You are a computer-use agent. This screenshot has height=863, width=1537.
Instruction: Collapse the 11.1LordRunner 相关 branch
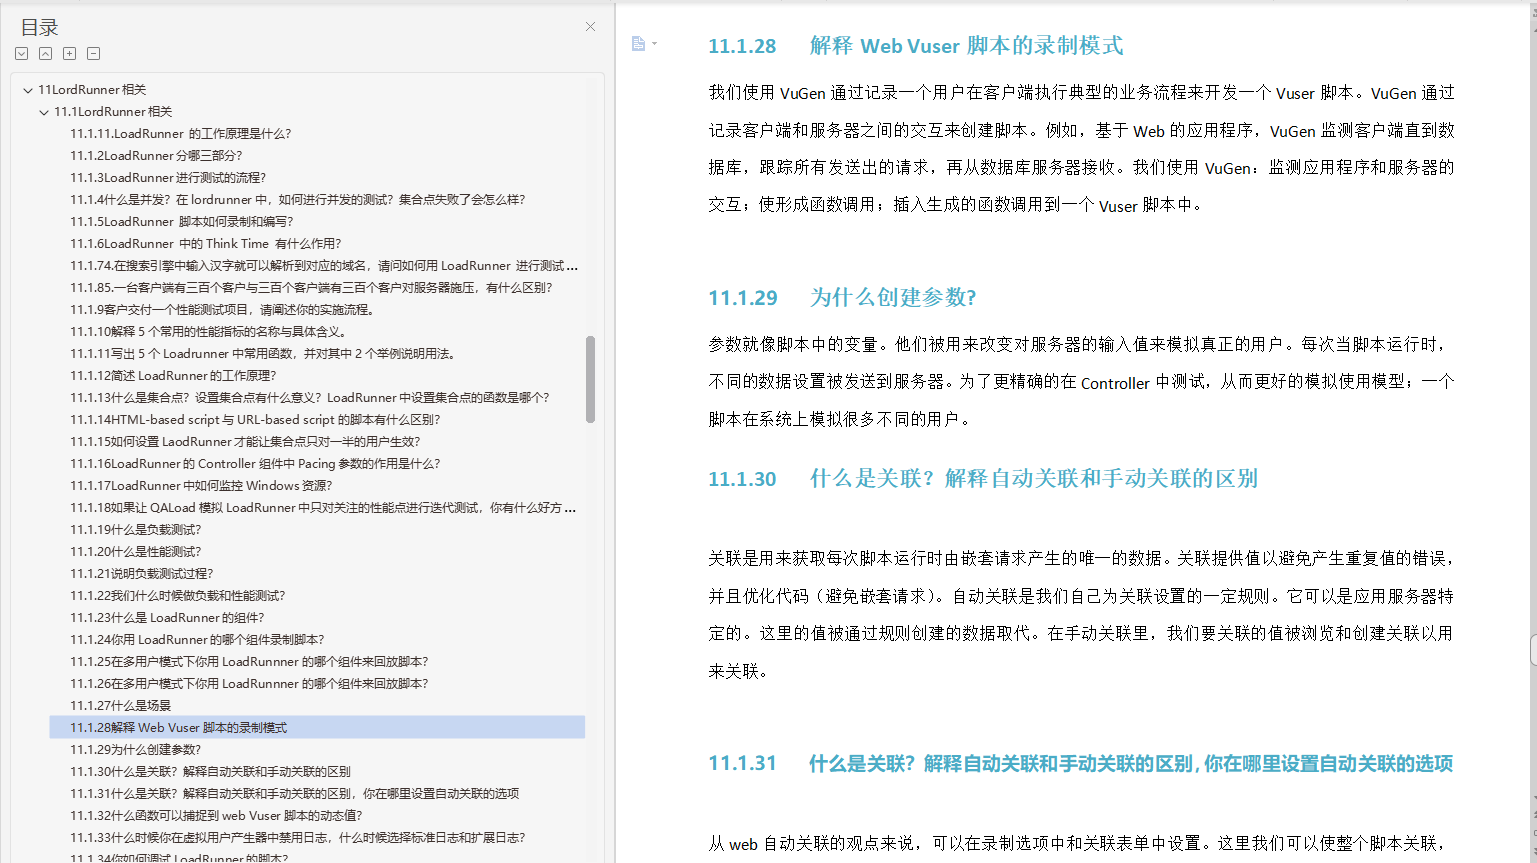(x=42, y=111)
